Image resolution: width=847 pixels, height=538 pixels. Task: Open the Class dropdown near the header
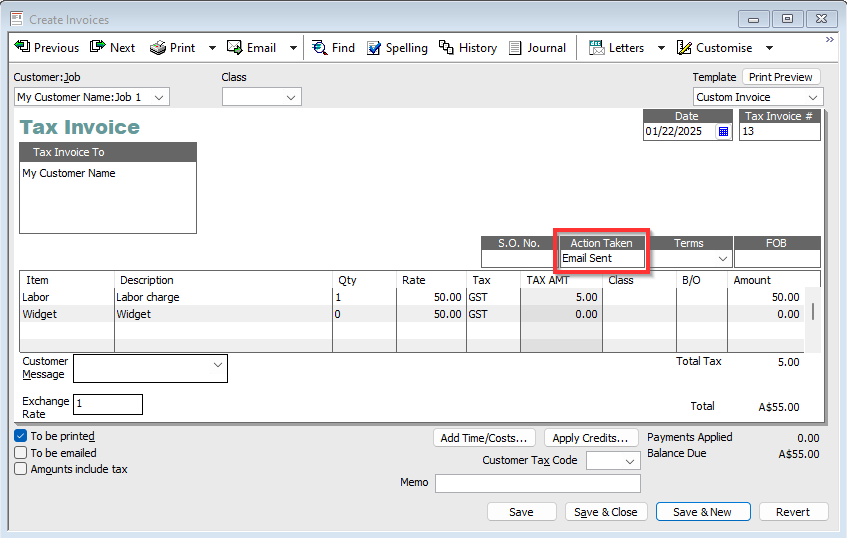click(291, 97)
